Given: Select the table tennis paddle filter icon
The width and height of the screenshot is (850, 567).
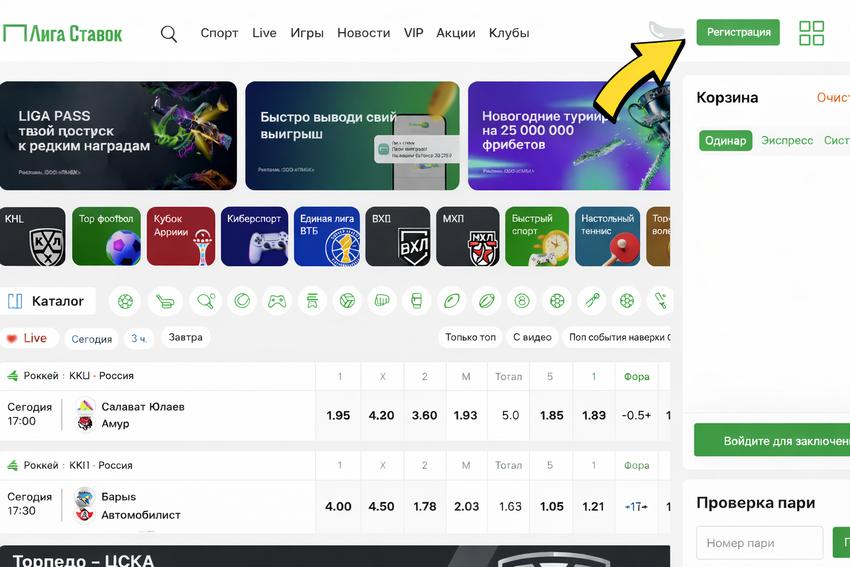Looking at the screenshot, I should (206, 301).
